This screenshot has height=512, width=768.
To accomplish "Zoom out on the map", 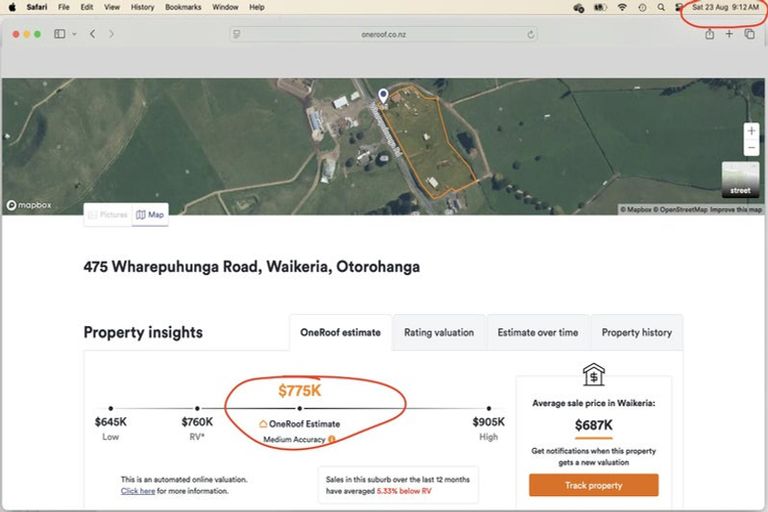I will [751, 148].
